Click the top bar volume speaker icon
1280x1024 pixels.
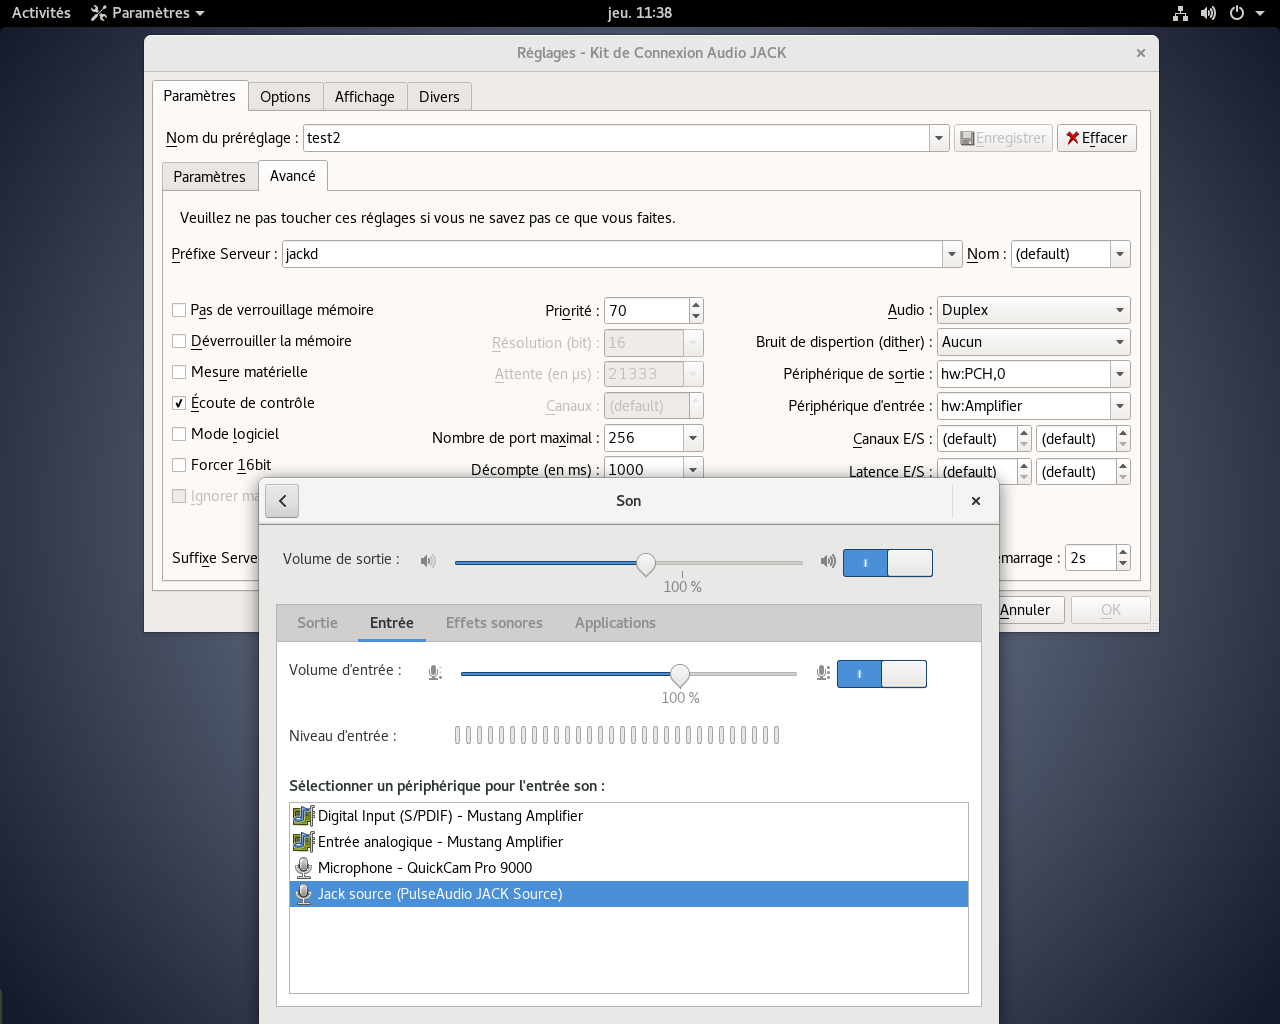[1208, 13]
